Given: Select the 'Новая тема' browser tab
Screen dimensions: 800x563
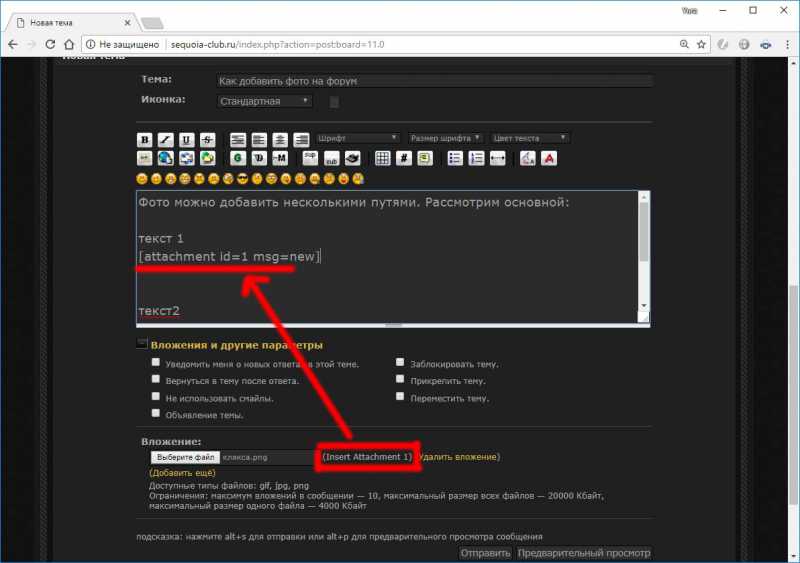Looking at the screenshot, I should click(70, 22).
